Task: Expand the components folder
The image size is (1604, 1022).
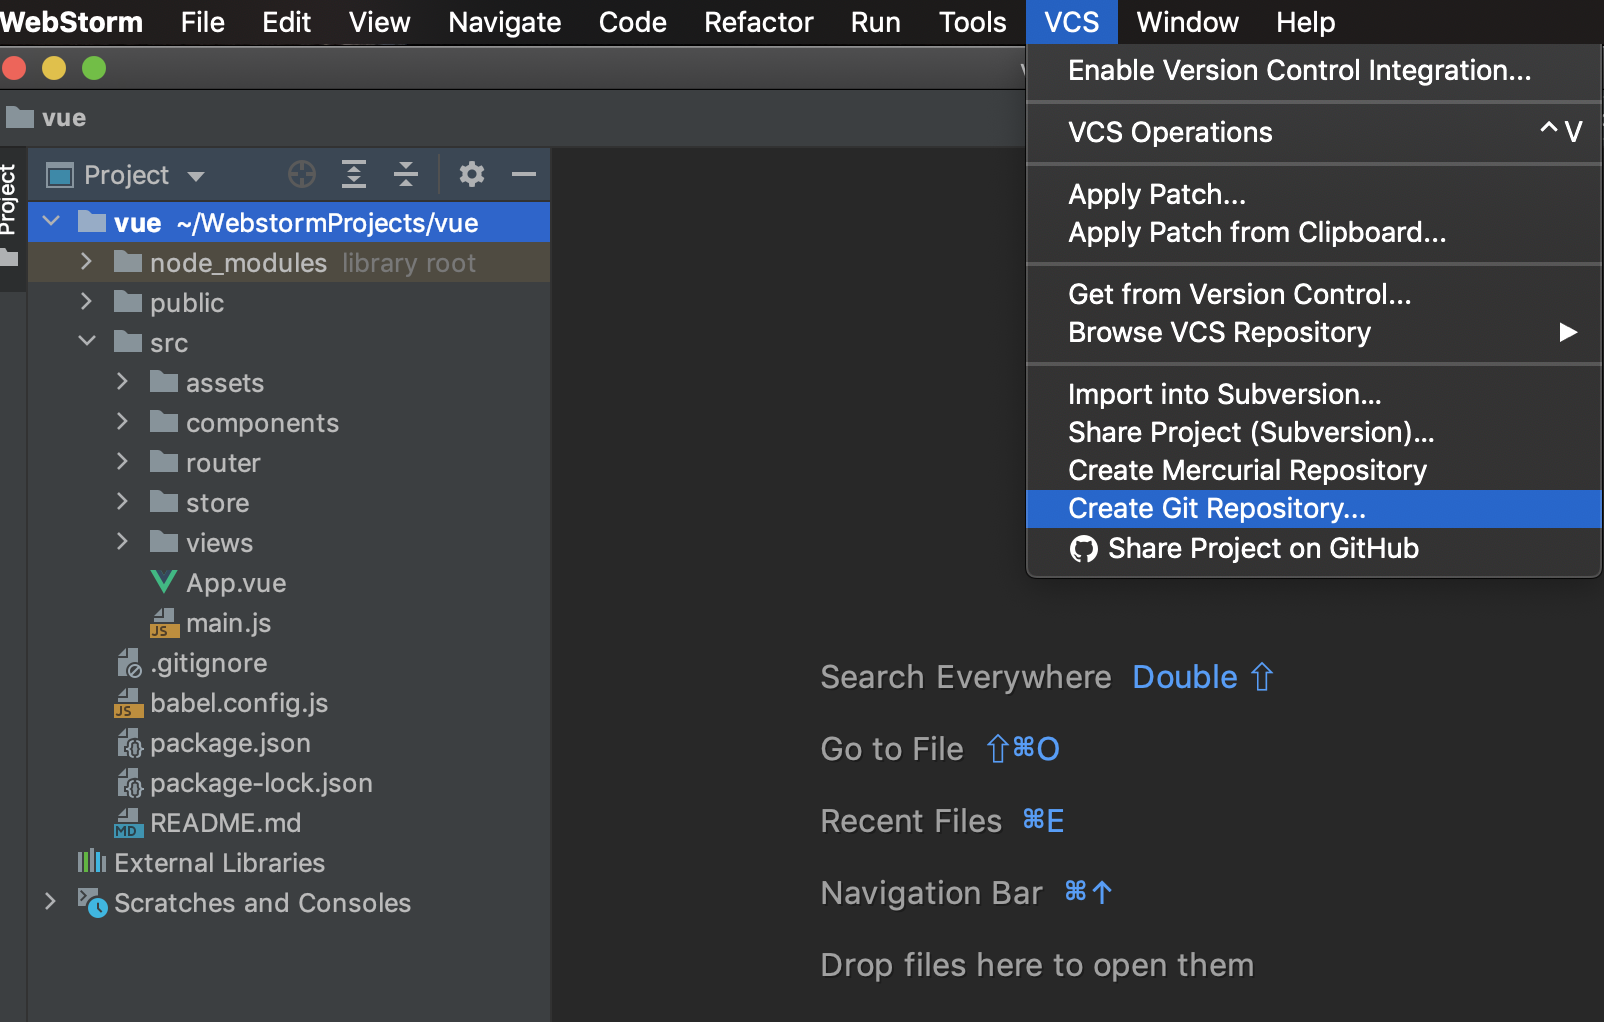Action: tap(122, 422)
